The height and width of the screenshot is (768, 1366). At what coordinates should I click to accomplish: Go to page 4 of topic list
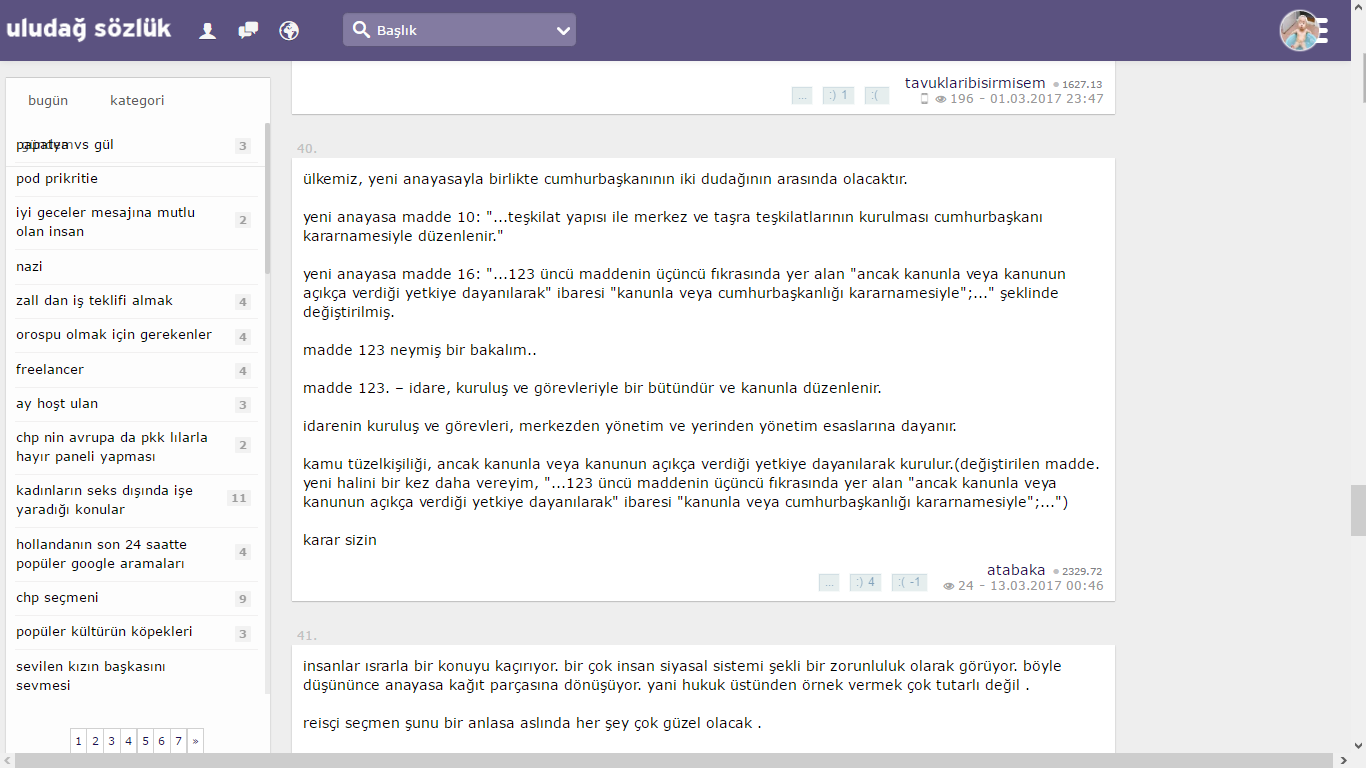click(x=128, y=741)
